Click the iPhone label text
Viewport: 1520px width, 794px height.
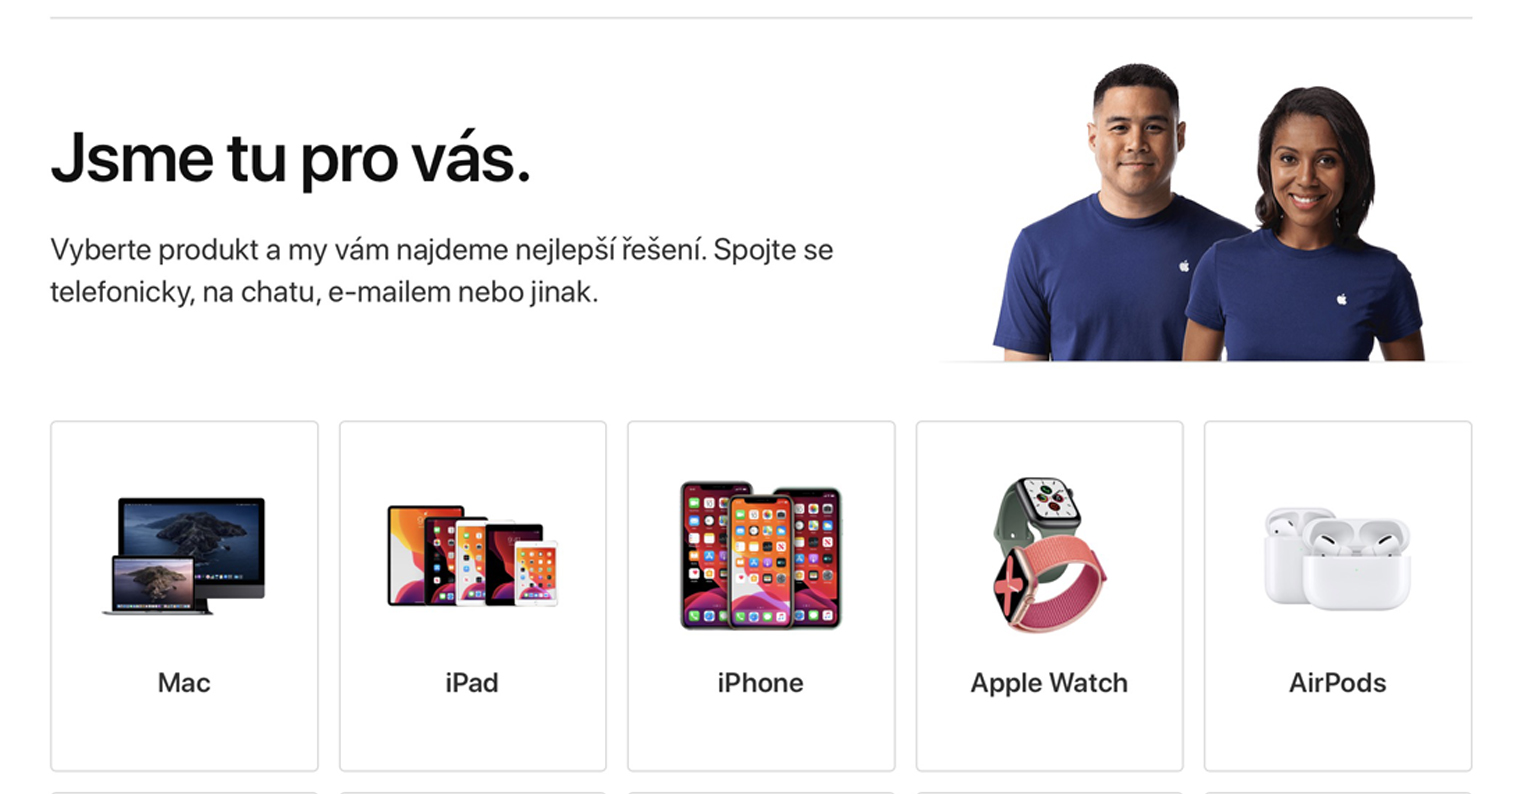pyautogui.click(x=760, y=683)
